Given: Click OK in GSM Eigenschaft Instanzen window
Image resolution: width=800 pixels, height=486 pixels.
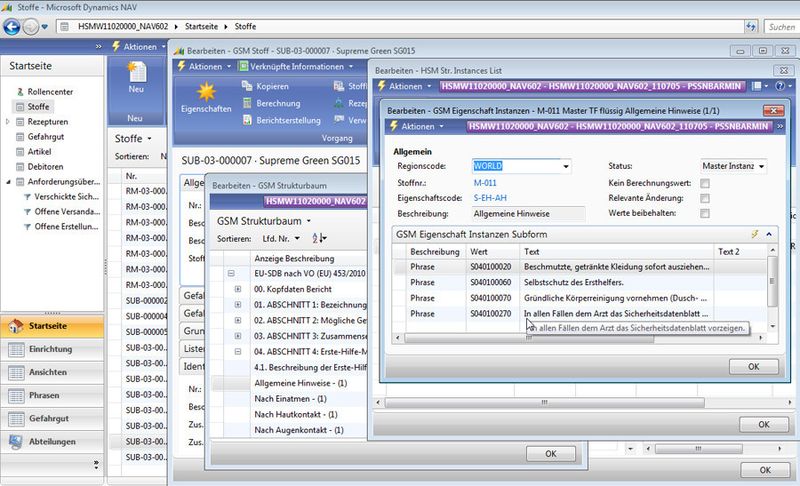Looking at the screenshot, I should pyautogui.click(x=754, y=367).
